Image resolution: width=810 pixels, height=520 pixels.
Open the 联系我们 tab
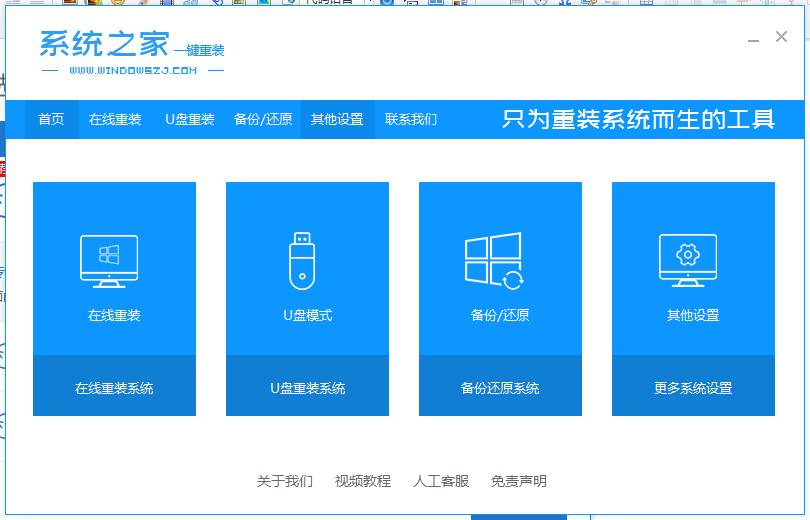(411, 120)
